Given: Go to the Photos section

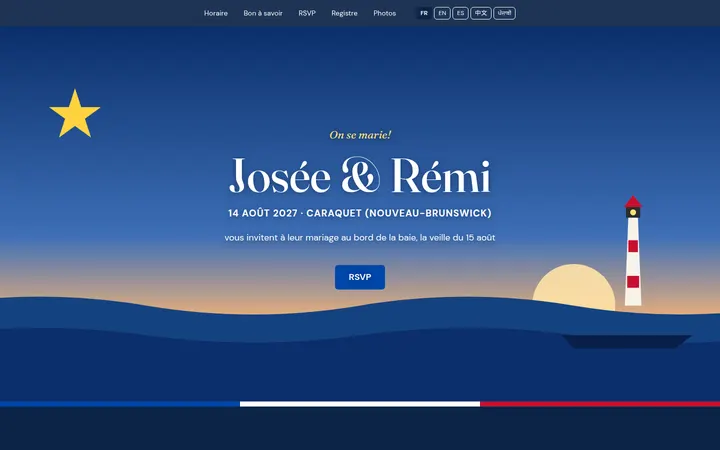Looking at the screenshot, I should pos(384,13).
